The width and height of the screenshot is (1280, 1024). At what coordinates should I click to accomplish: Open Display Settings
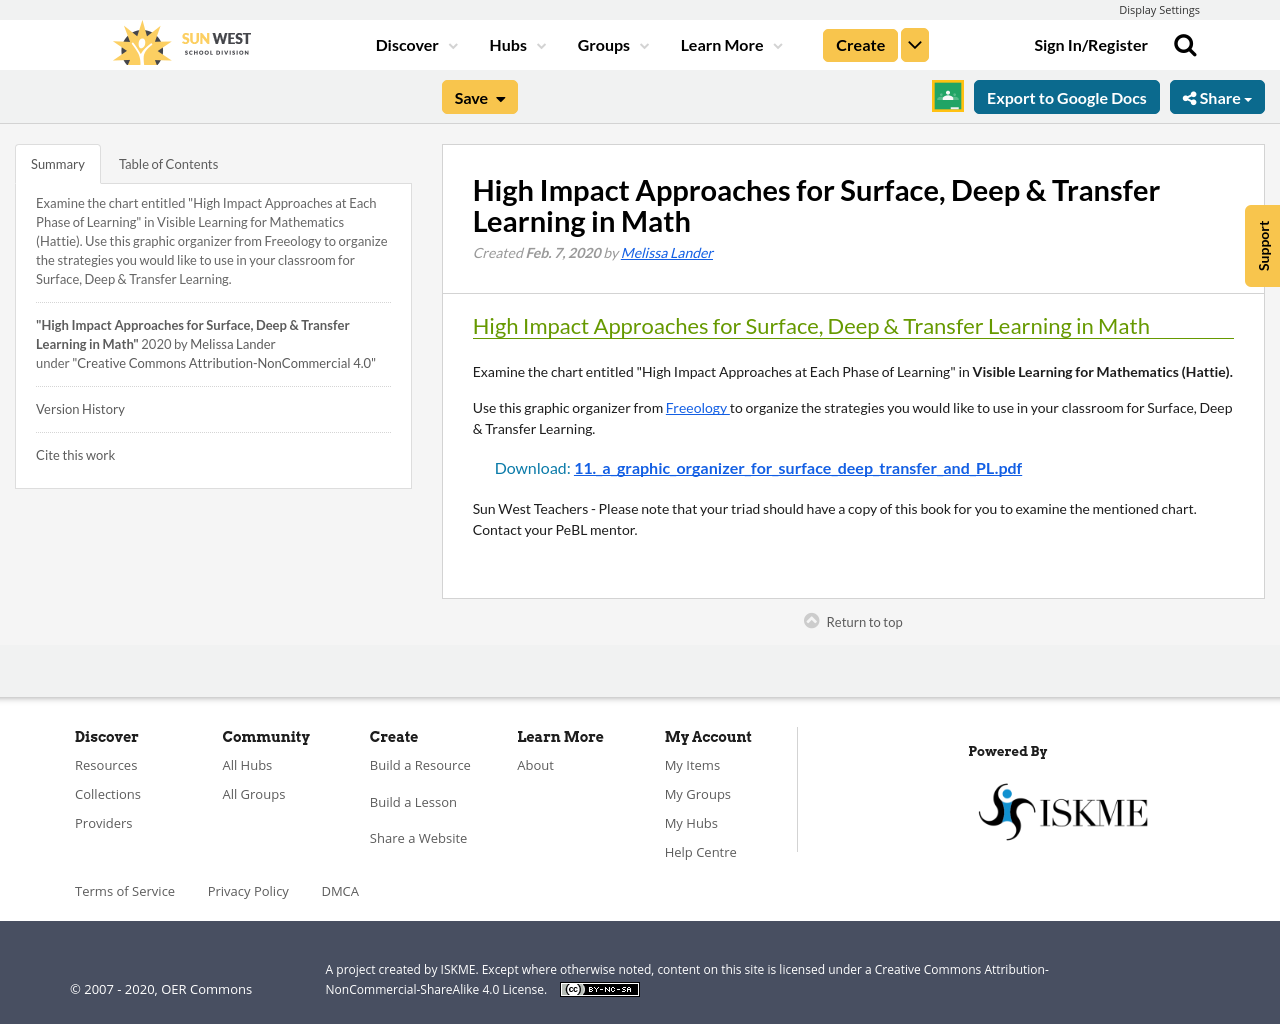[1159, 9]
